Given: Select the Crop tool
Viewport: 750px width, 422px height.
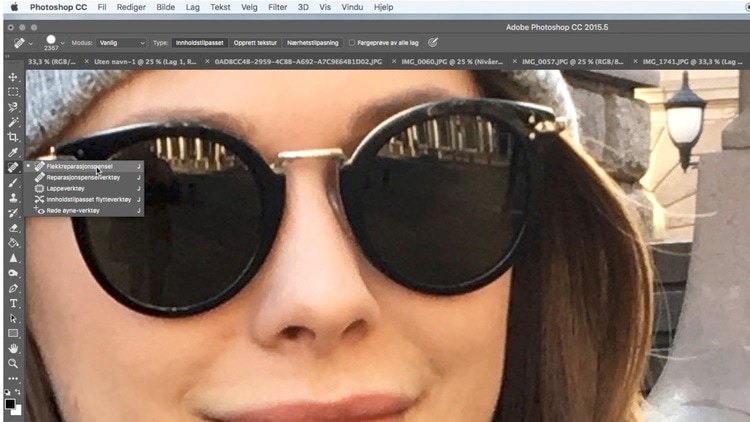Looking at the screenshot, I should tap(13, 137).
